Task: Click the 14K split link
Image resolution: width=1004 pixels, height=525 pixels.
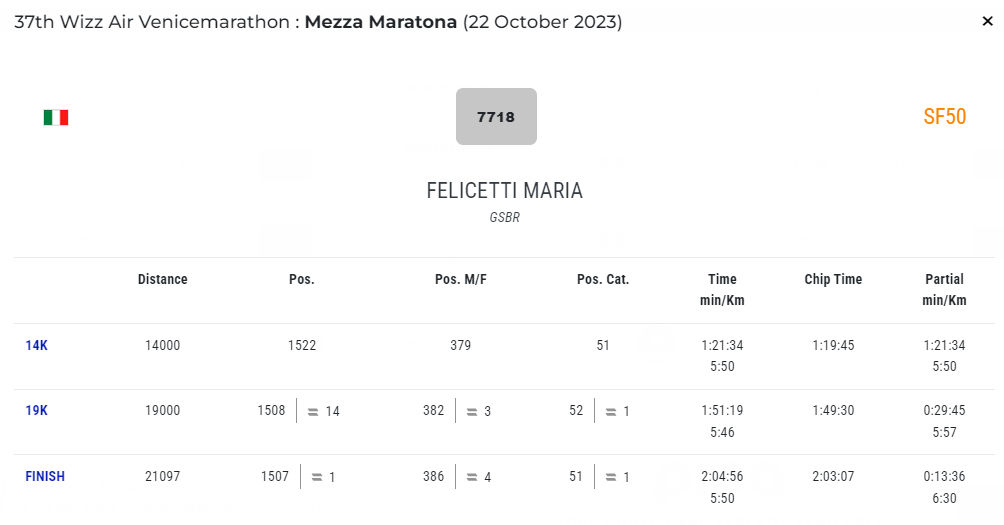Action: pos(36,346)
